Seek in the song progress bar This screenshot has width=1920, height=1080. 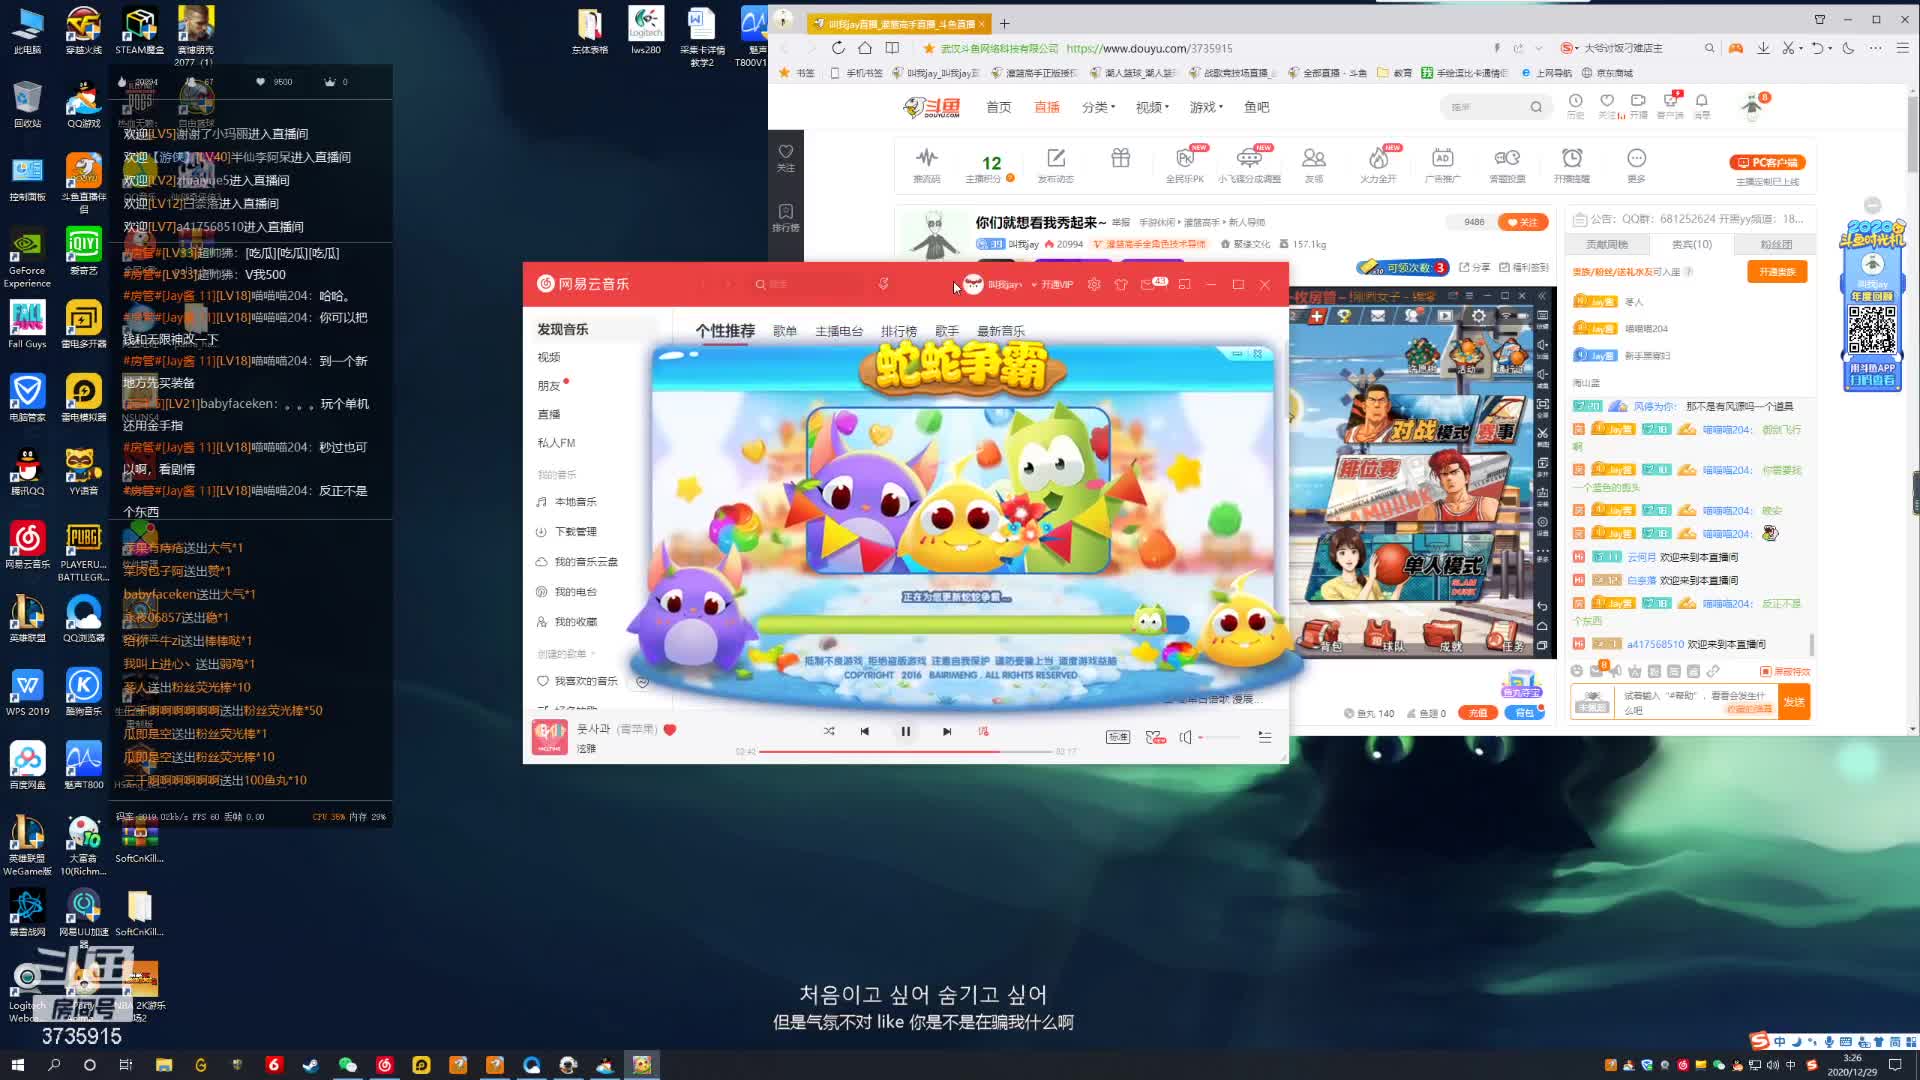[905, 751]
